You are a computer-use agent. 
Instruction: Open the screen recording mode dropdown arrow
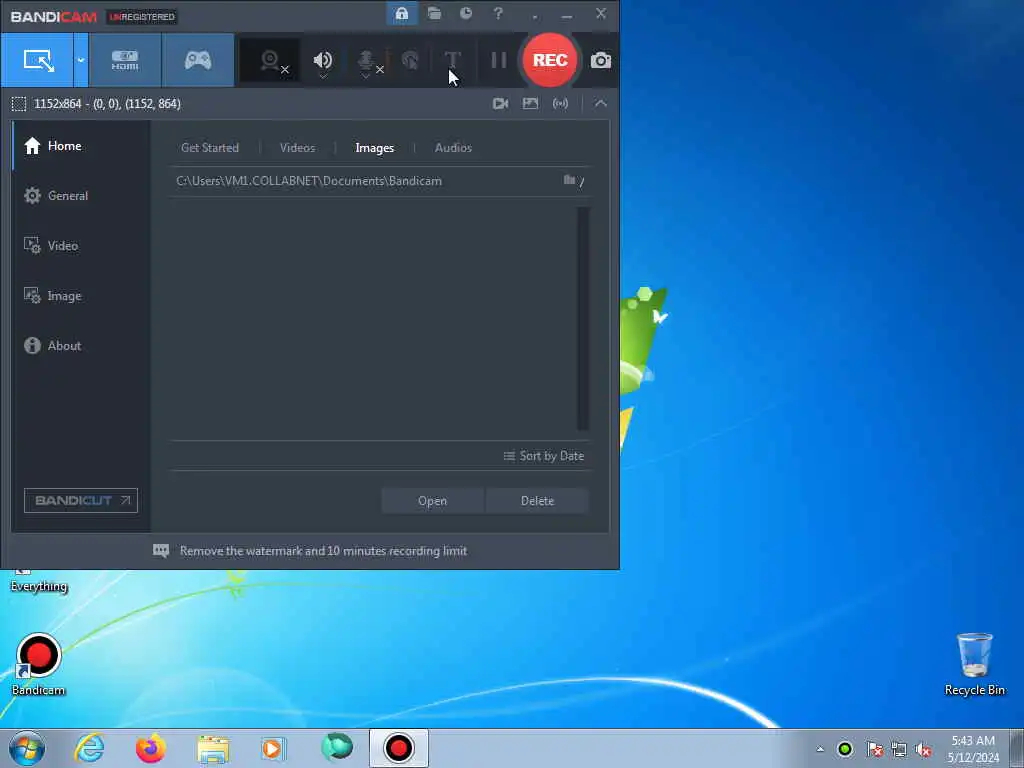click(81, 60)
